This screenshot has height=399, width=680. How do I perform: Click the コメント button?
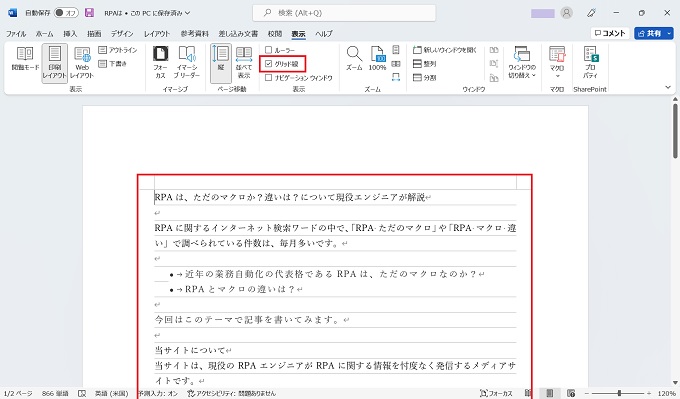[610, 33]
